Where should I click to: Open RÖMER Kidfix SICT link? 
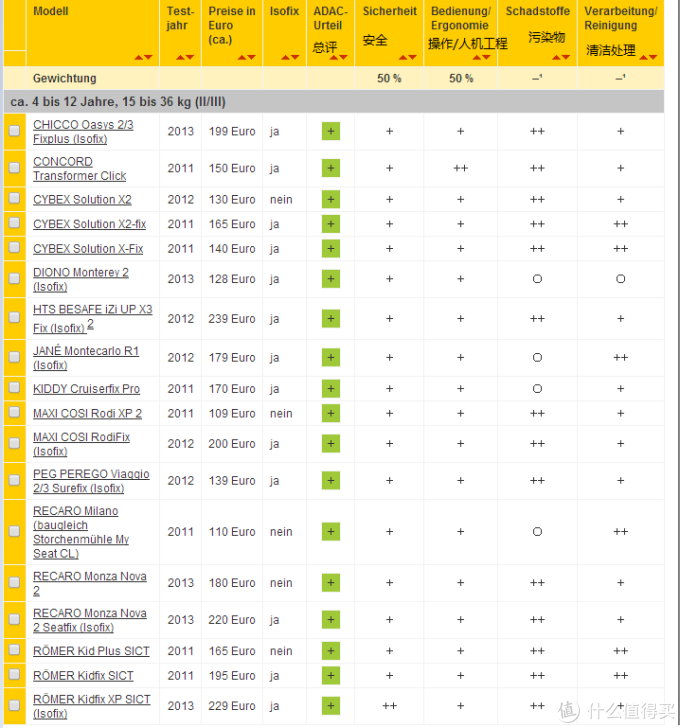tap(83, 676)
